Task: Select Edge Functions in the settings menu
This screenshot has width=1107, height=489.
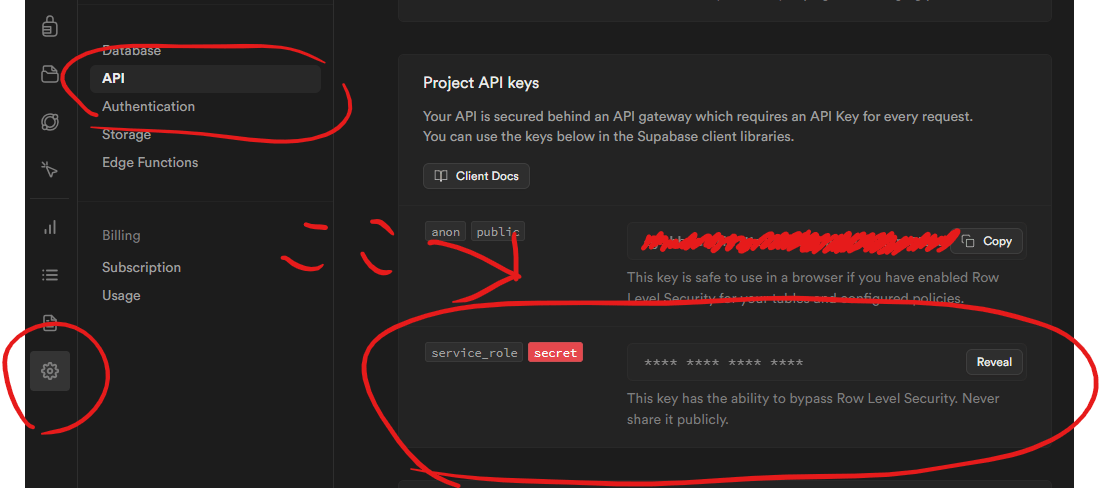Action: tap(150, 162)
